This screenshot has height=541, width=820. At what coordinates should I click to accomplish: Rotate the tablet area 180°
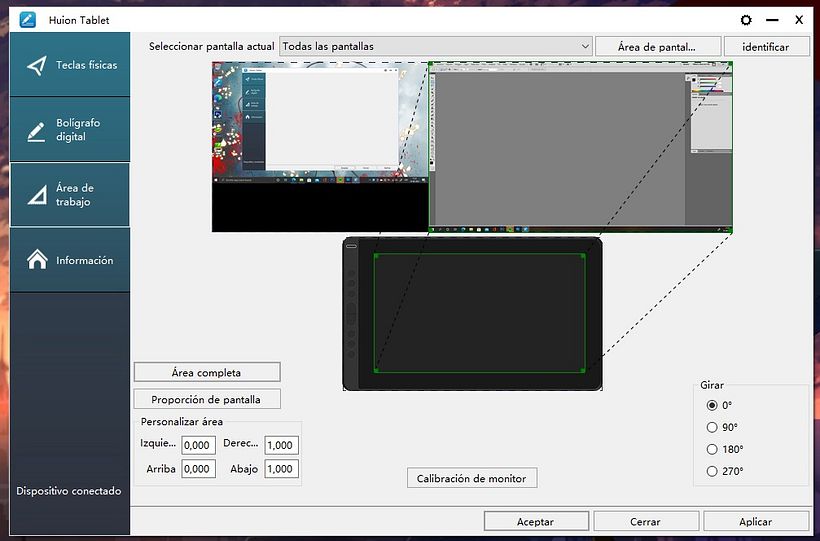click(712, 449)
